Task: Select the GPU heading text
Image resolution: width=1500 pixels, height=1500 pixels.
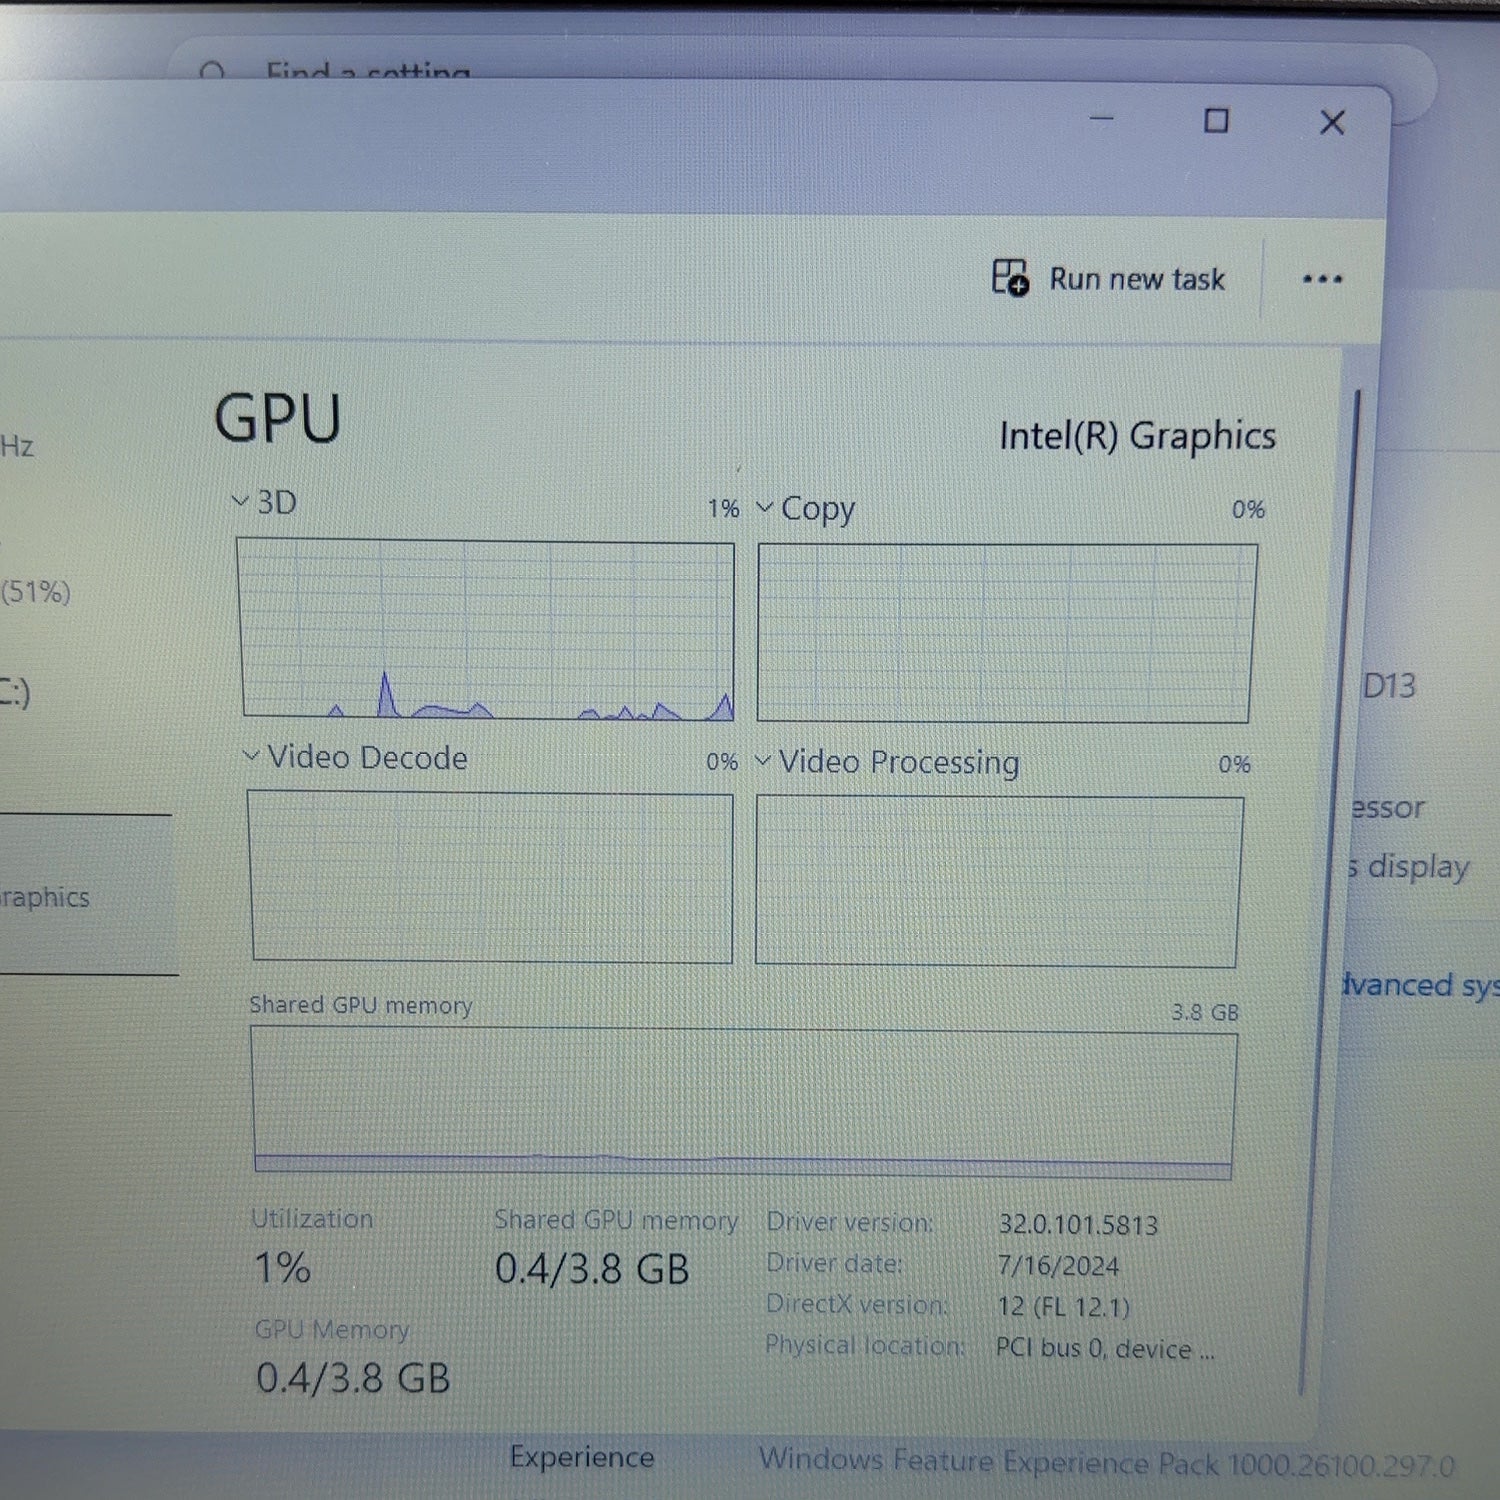Action: [277, 418]
